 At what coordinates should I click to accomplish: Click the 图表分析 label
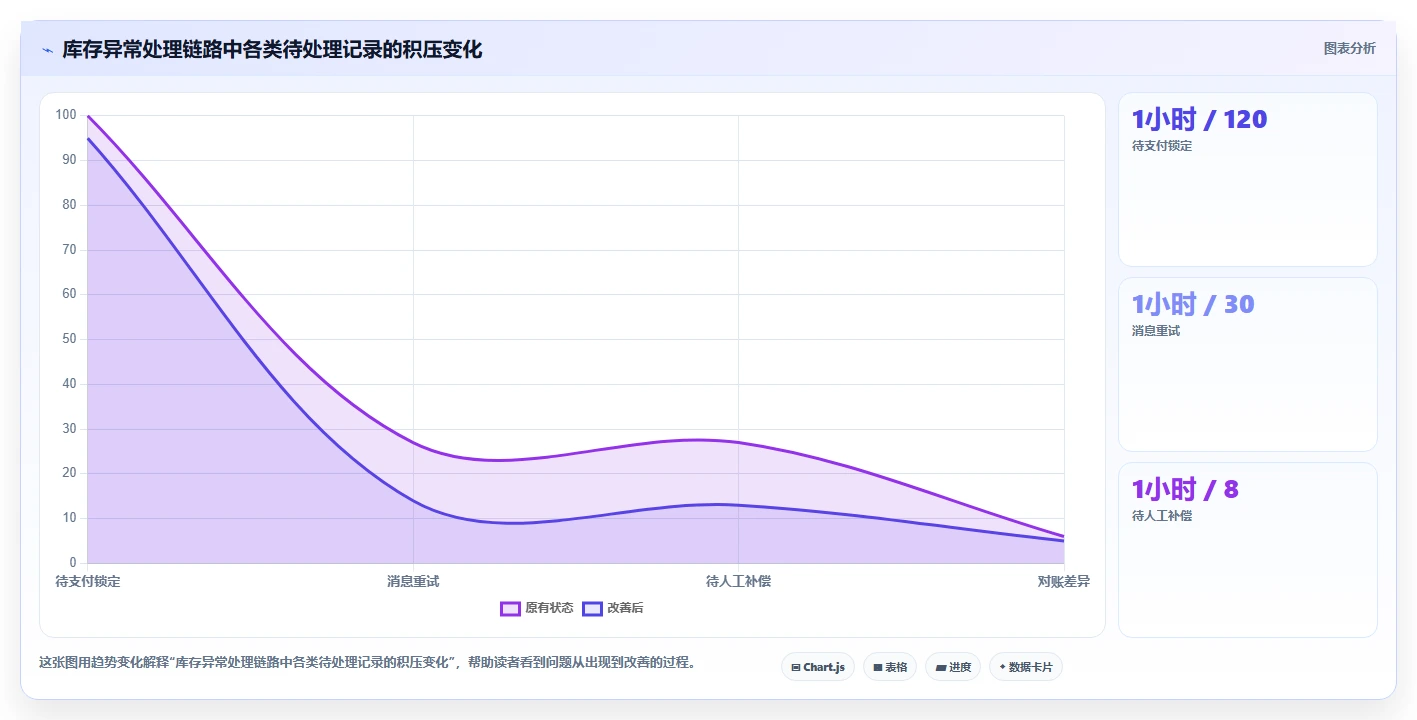coord(1349,48)
